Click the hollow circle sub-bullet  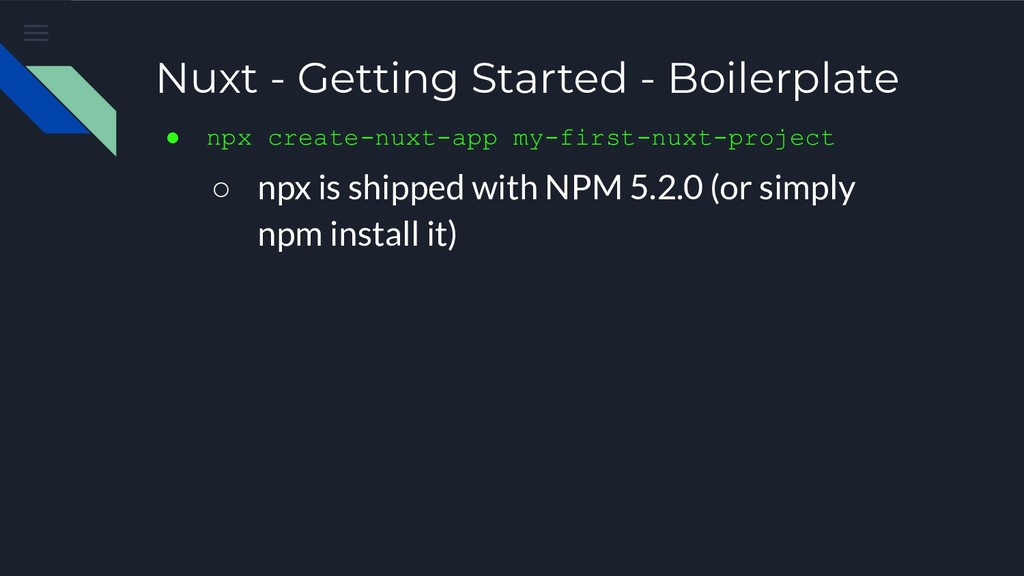(x=221, y=189)
